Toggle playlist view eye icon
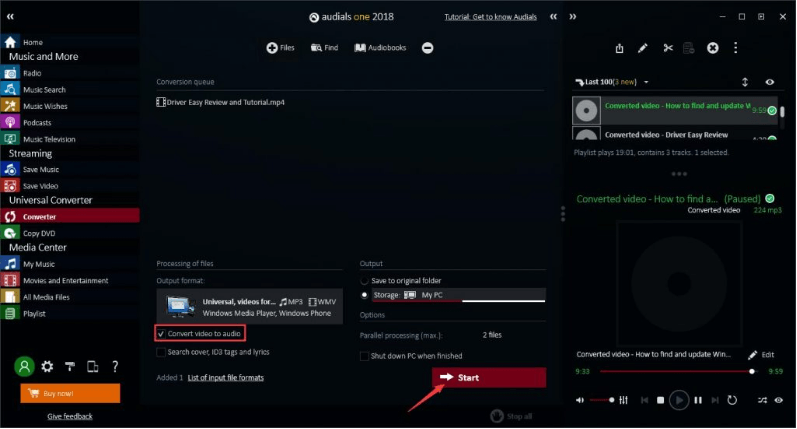The width and height of the screenshot is (797, 429). [x=770, y=82]
